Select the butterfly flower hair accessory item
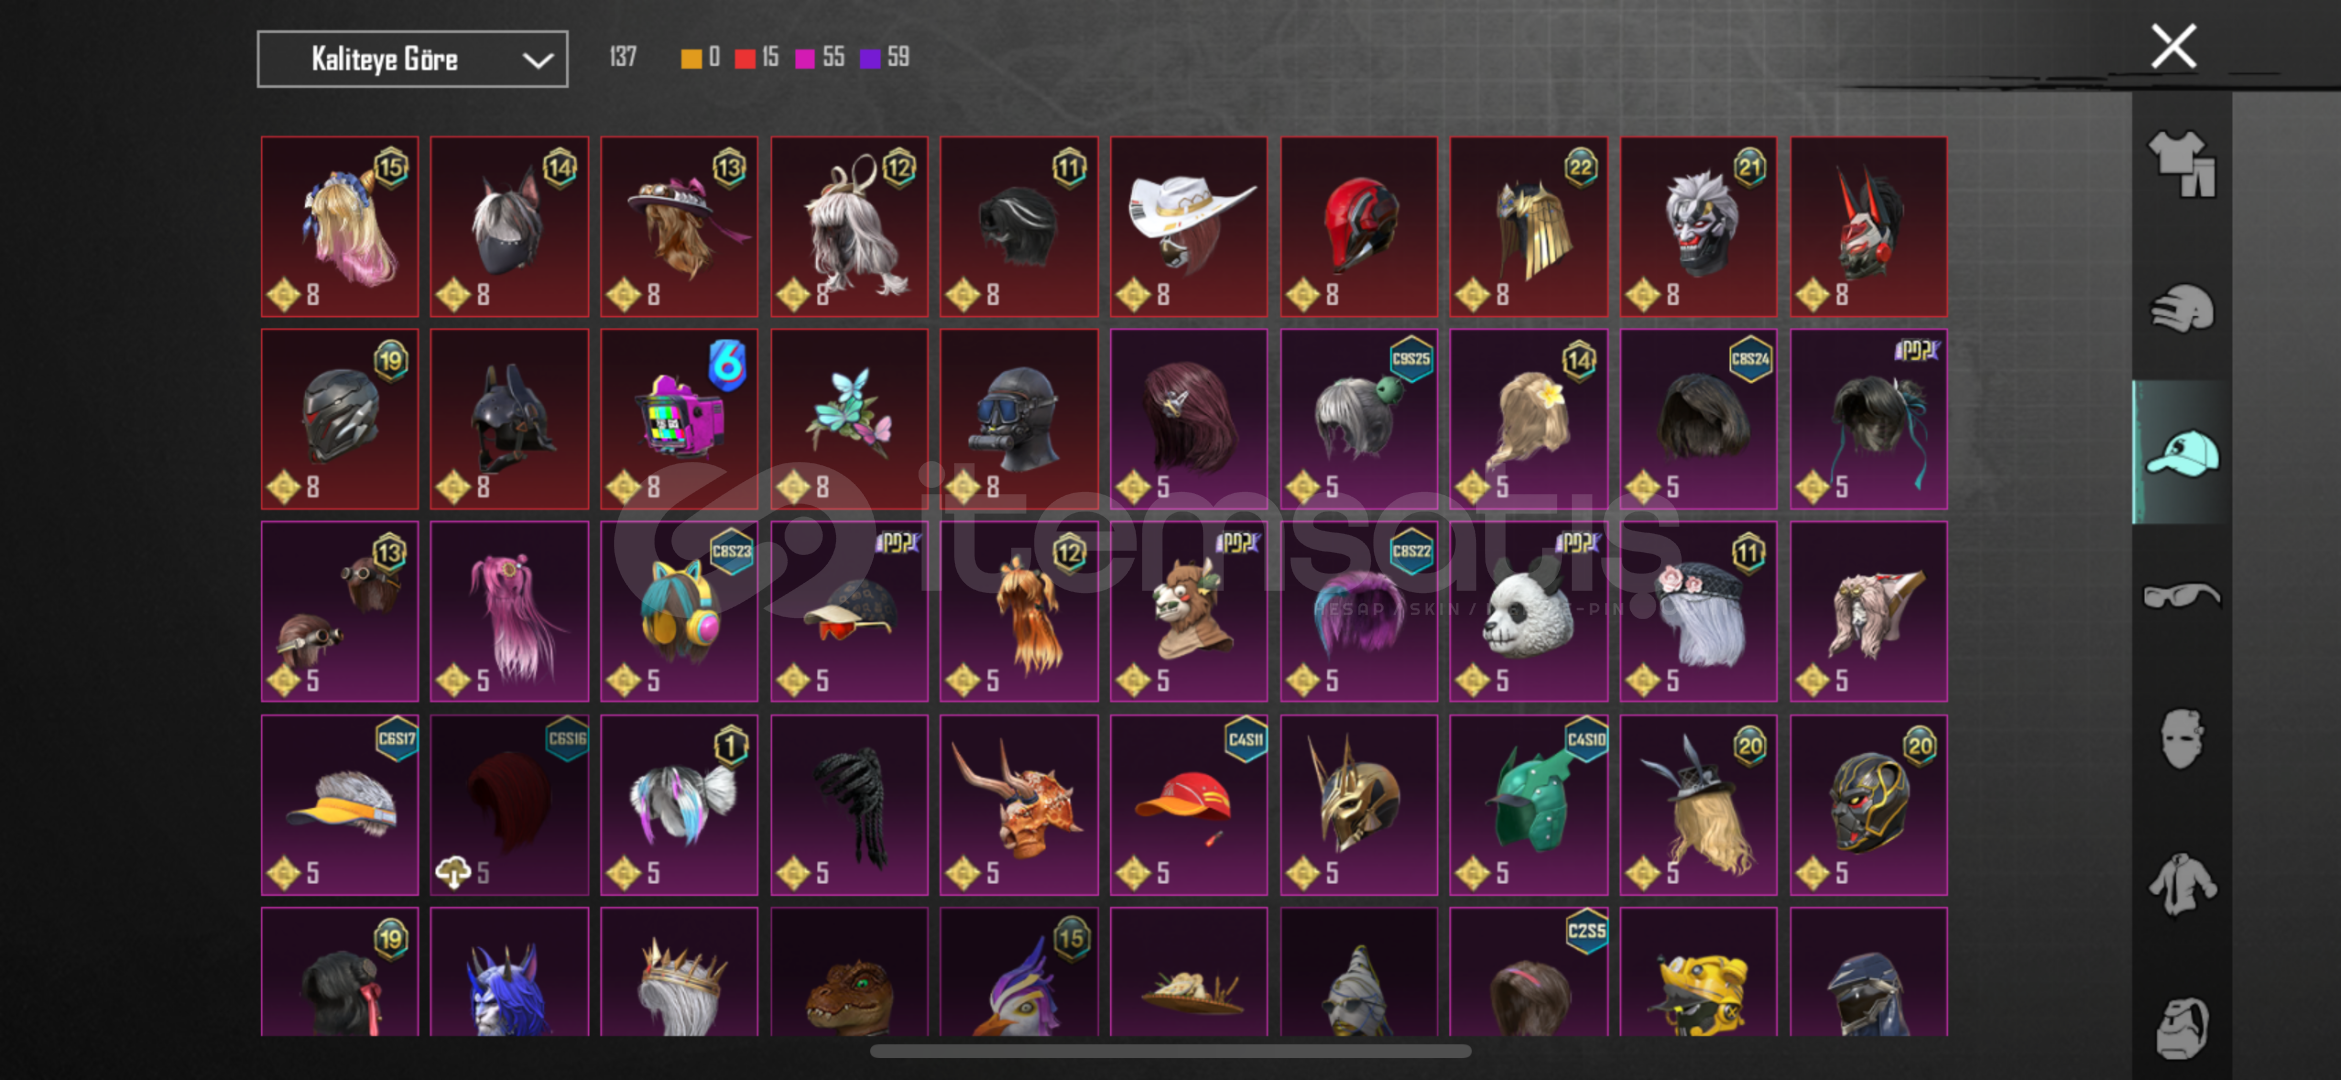 point(849,419)
